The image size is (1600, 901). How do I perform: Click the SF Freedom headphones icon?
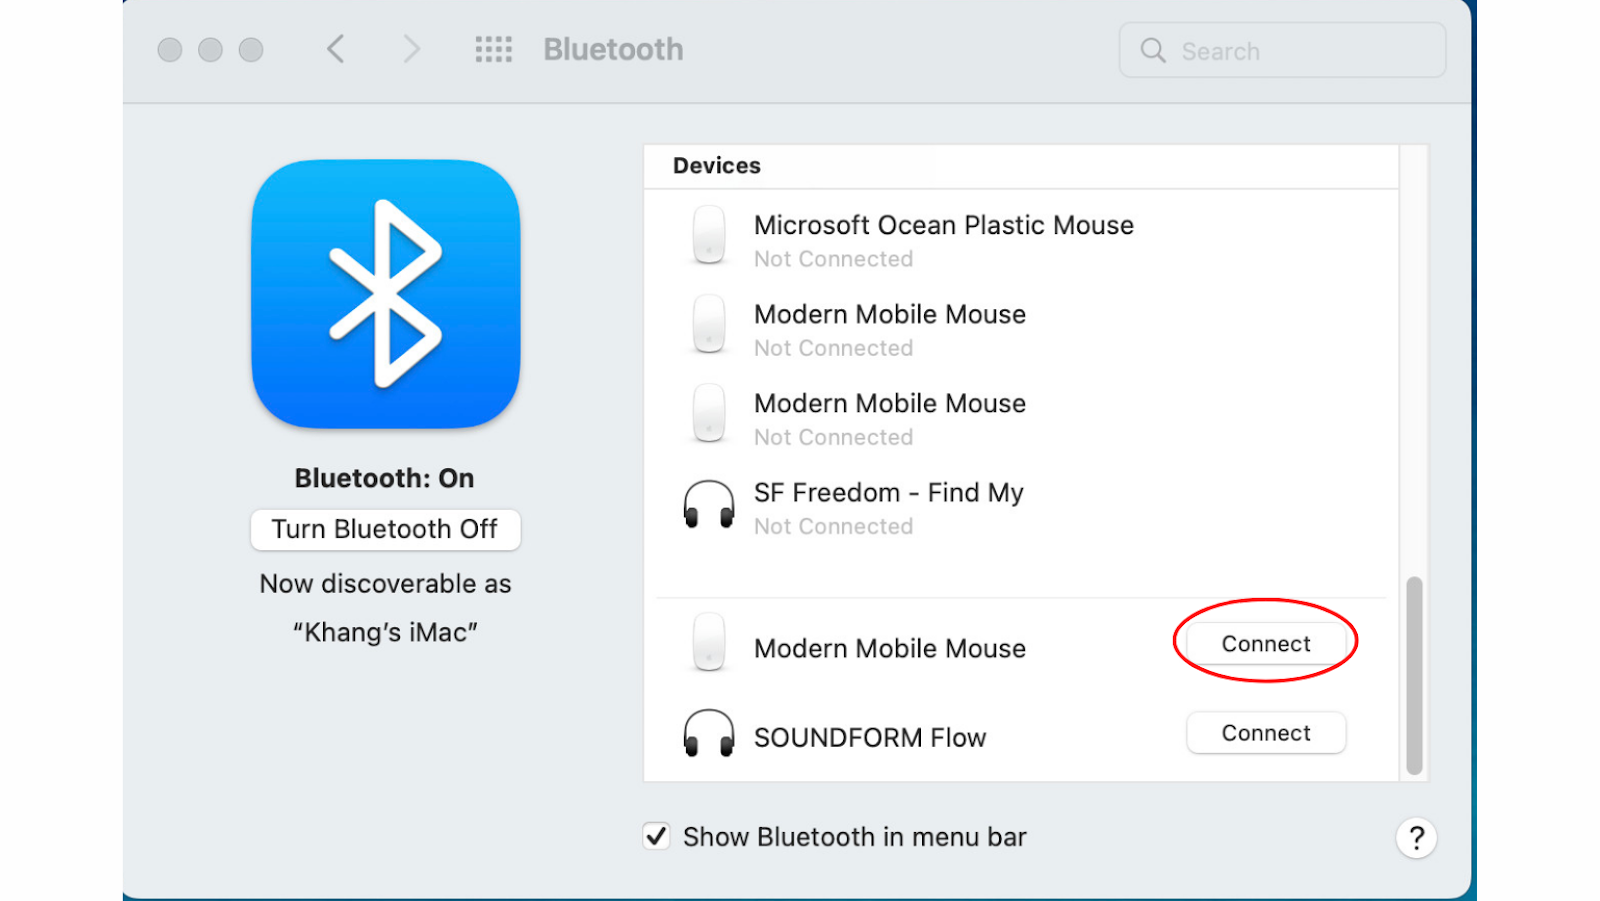click(709, 505)
